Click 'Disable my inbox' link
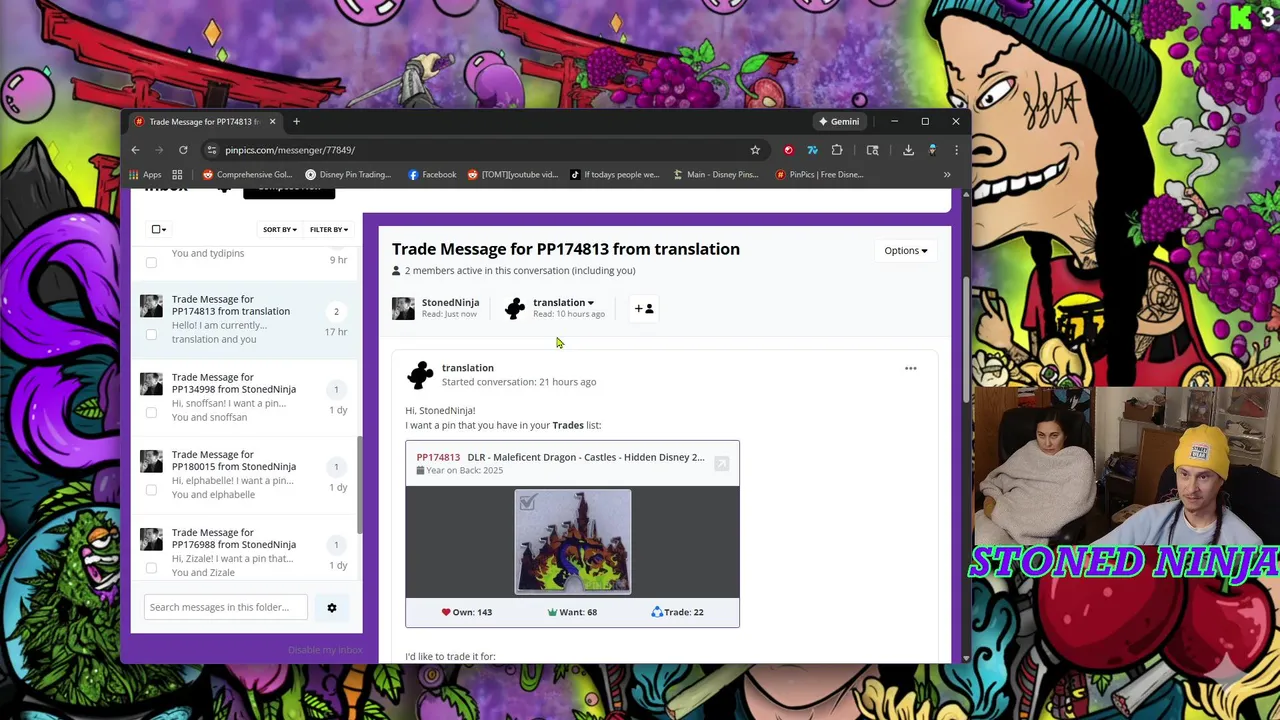The image size is (1280, 720). pos(325,650)
